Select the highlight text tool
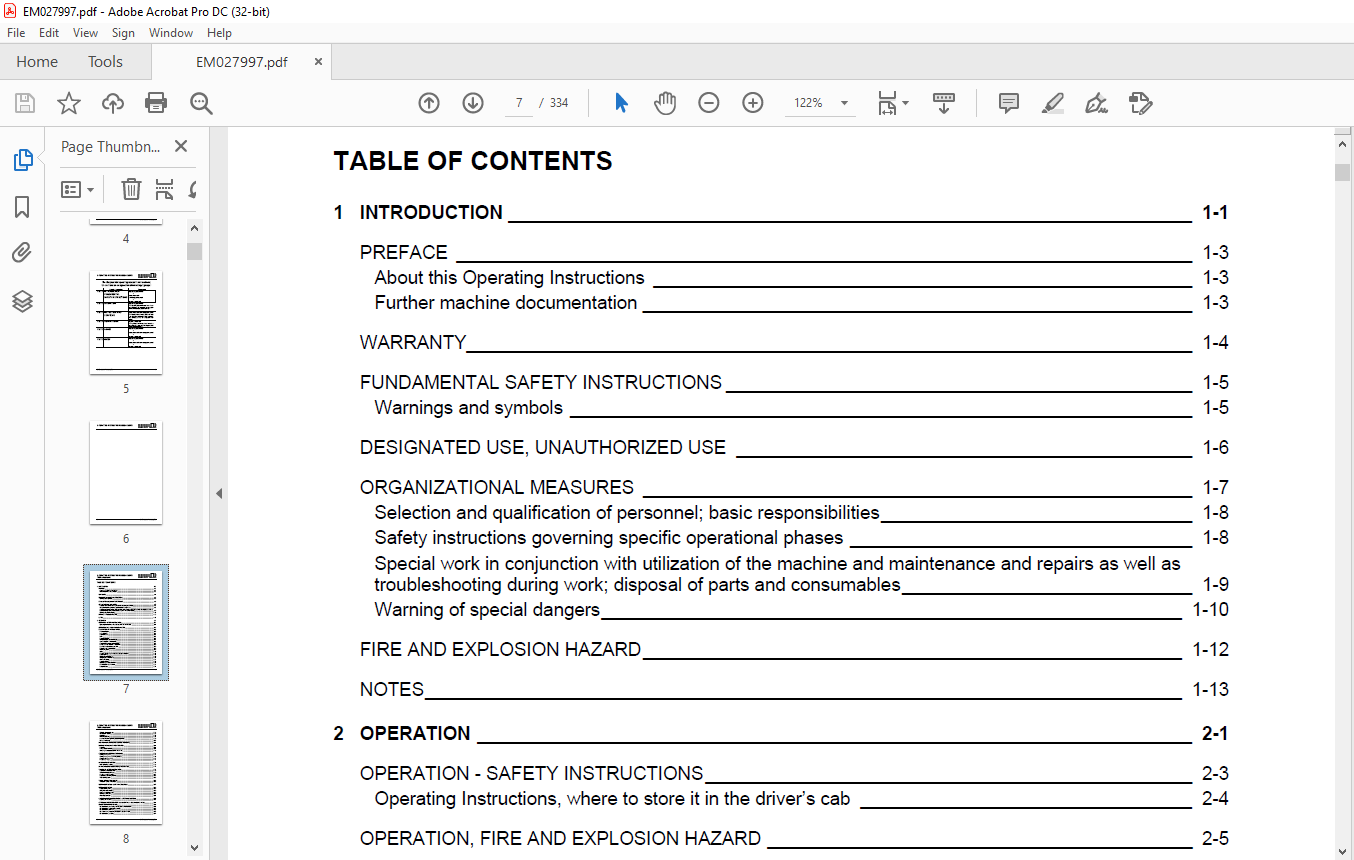 click(x=1052, y=103)
